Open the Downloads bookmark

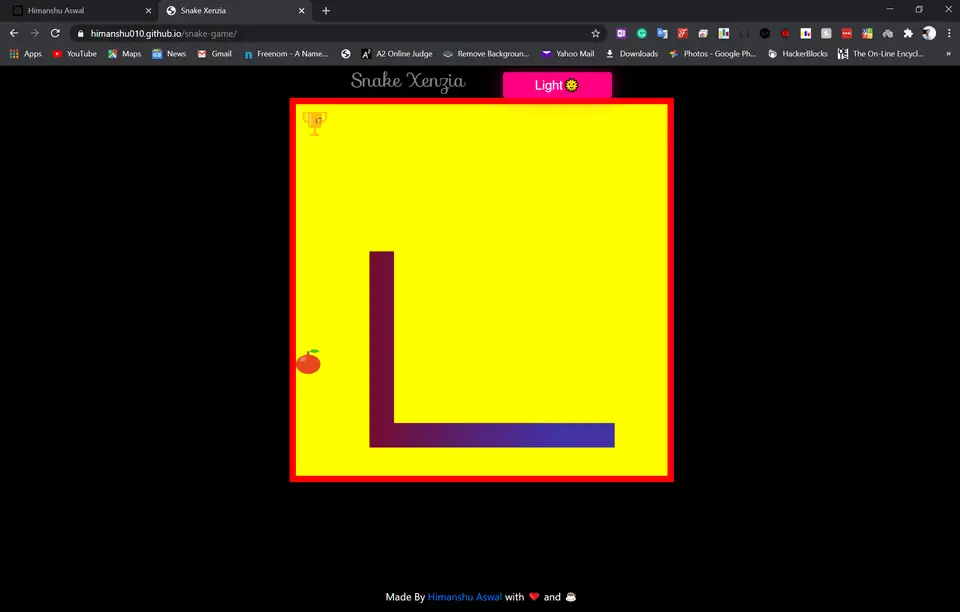click(x=632, y=54)
